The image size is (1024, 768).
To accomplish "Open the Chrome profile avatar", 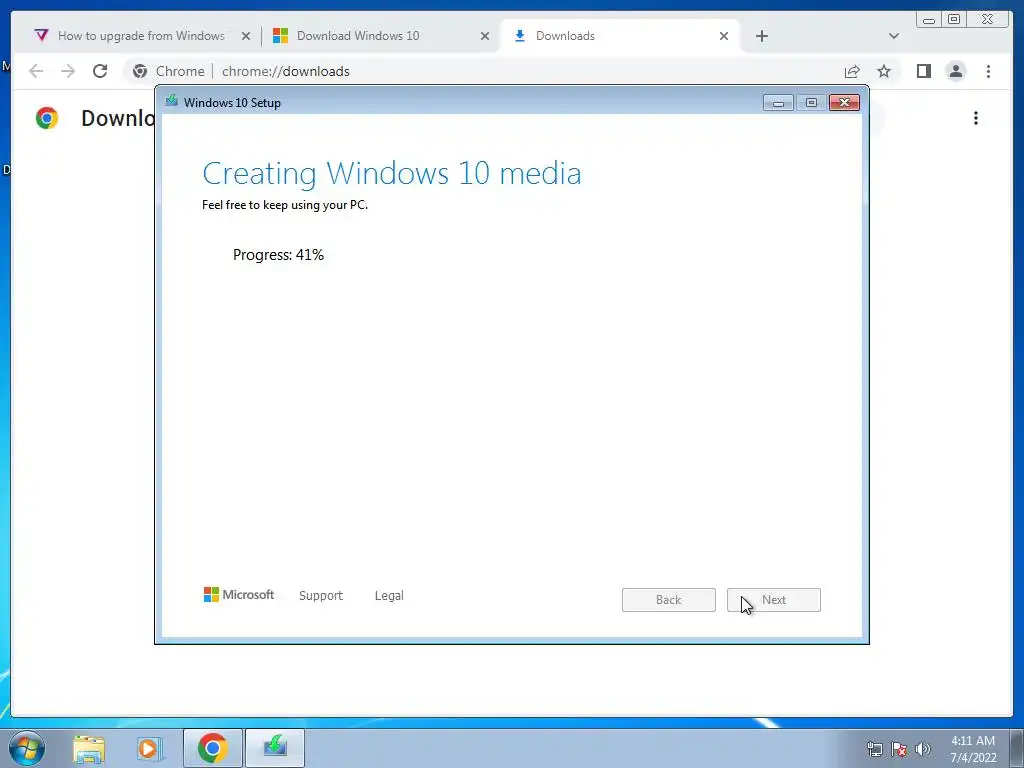I will pyautogui.click(x=955, y=71).
